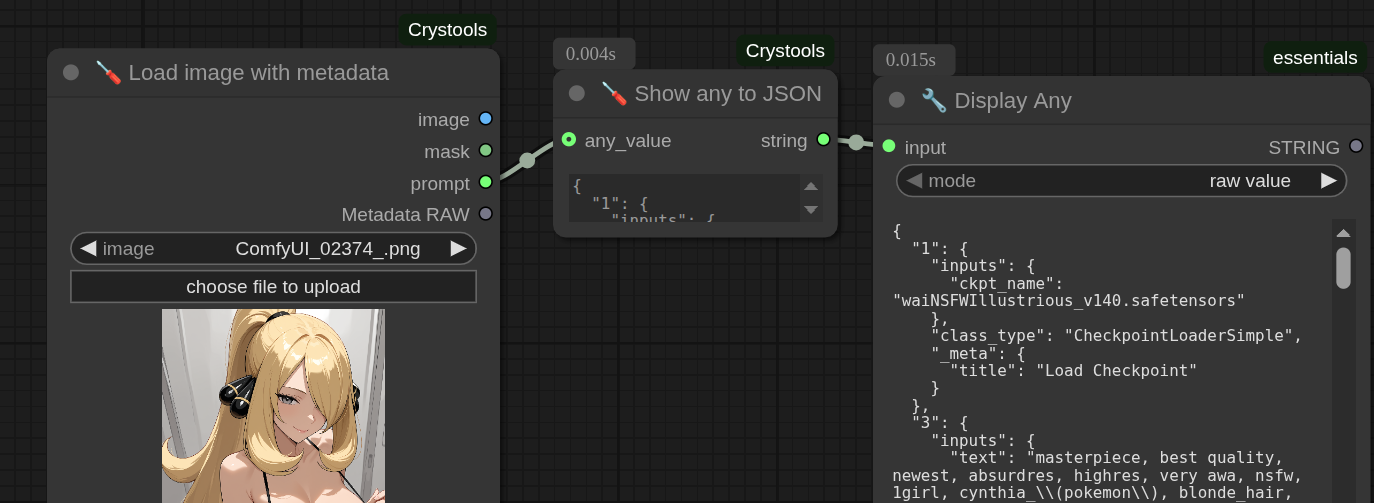Click the 0.015s execution time label
The height and width of the screenshot is (503, 1374).
[x=914, y=60]
